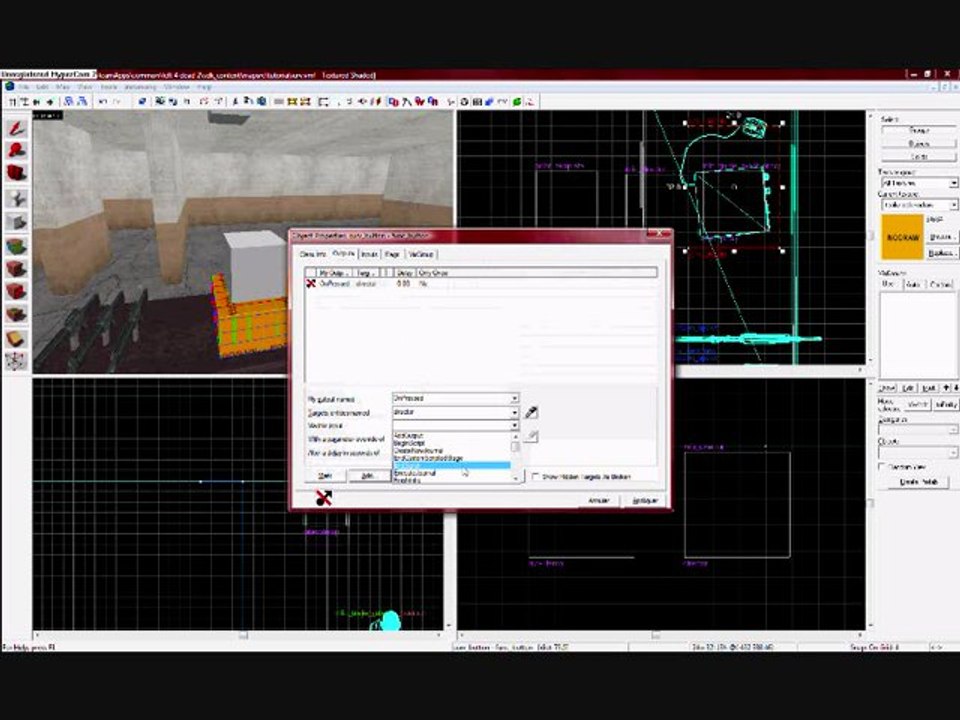The image size is (960, 720).
Task: Move VisGroup up with the arrow button
Action: 946,388
